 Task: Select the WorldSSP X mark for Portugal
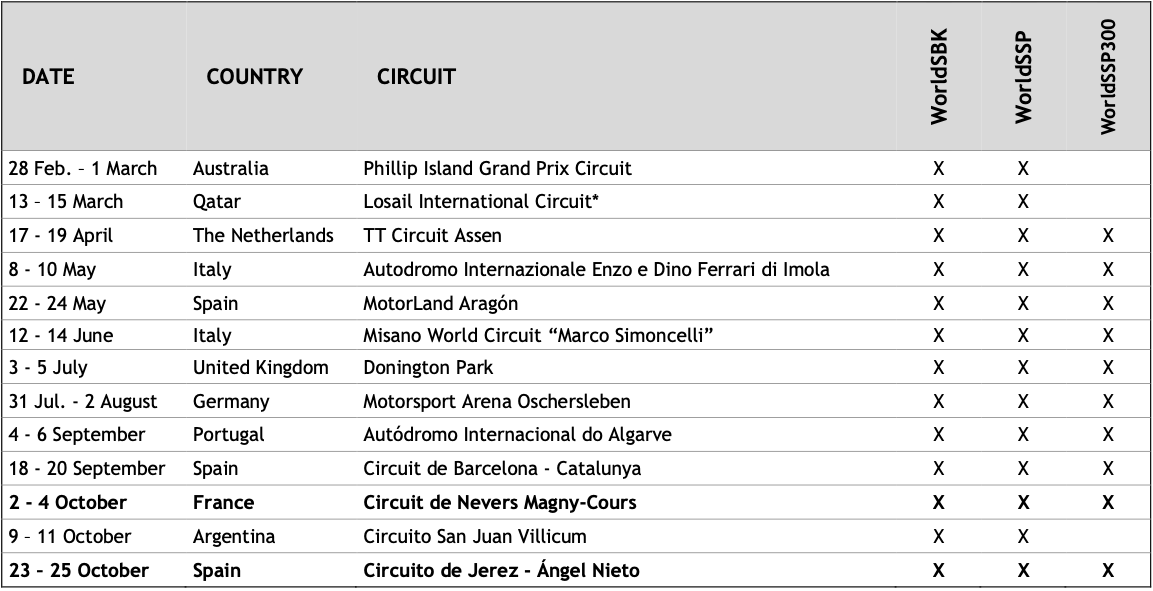tap(1023, 435)
